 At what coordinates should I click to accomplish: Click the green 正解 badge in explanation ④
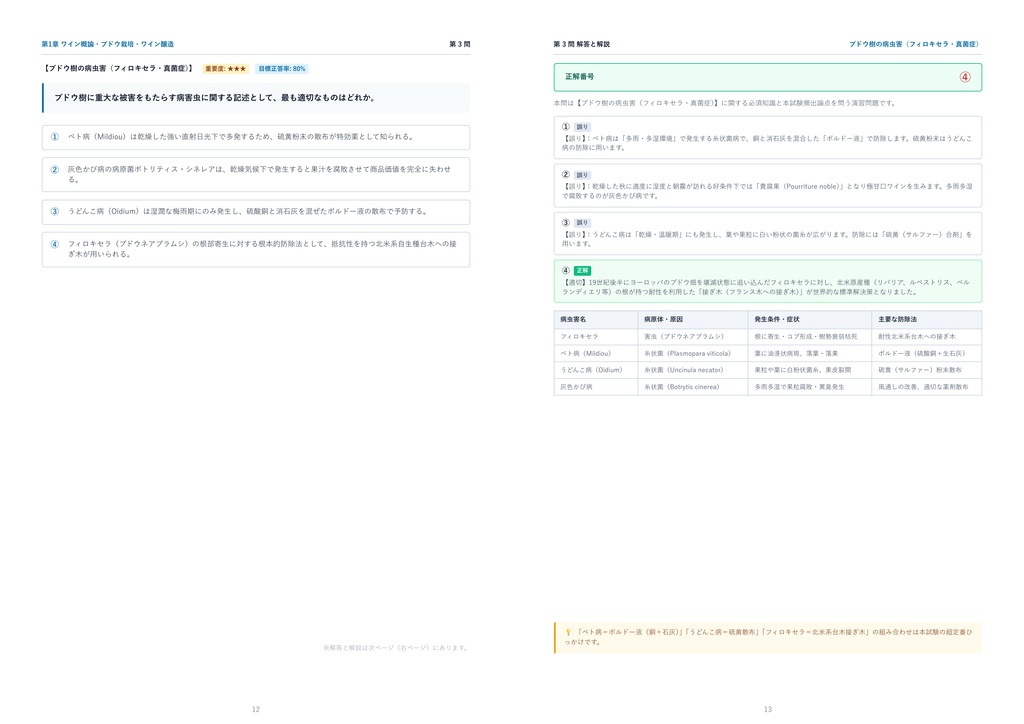point(582,270)
